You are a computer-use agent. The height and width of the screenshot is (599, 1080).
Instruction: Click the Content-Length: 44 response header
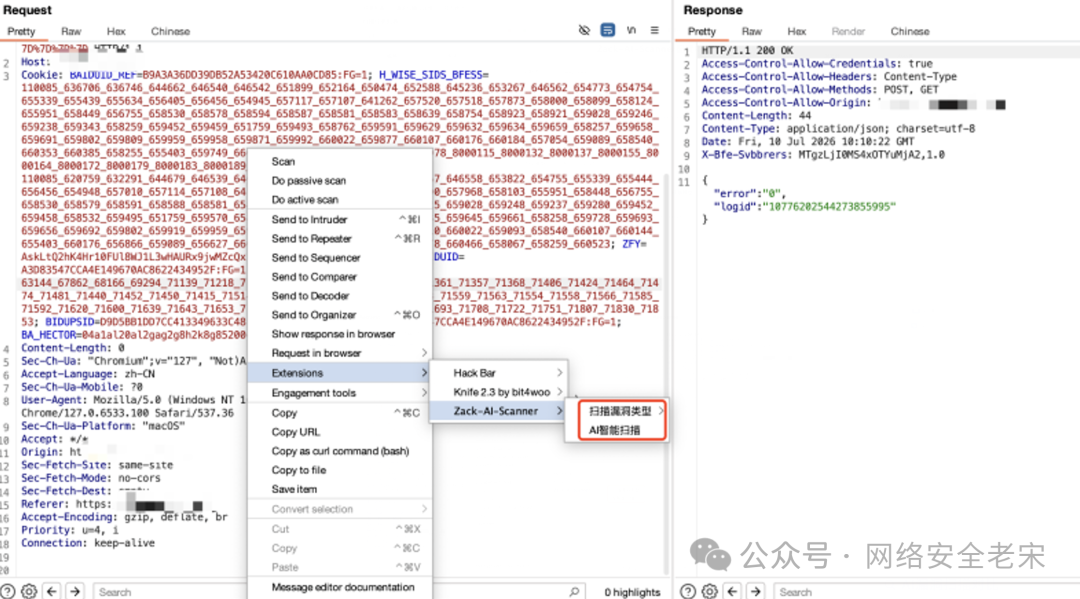click(756, 116)
